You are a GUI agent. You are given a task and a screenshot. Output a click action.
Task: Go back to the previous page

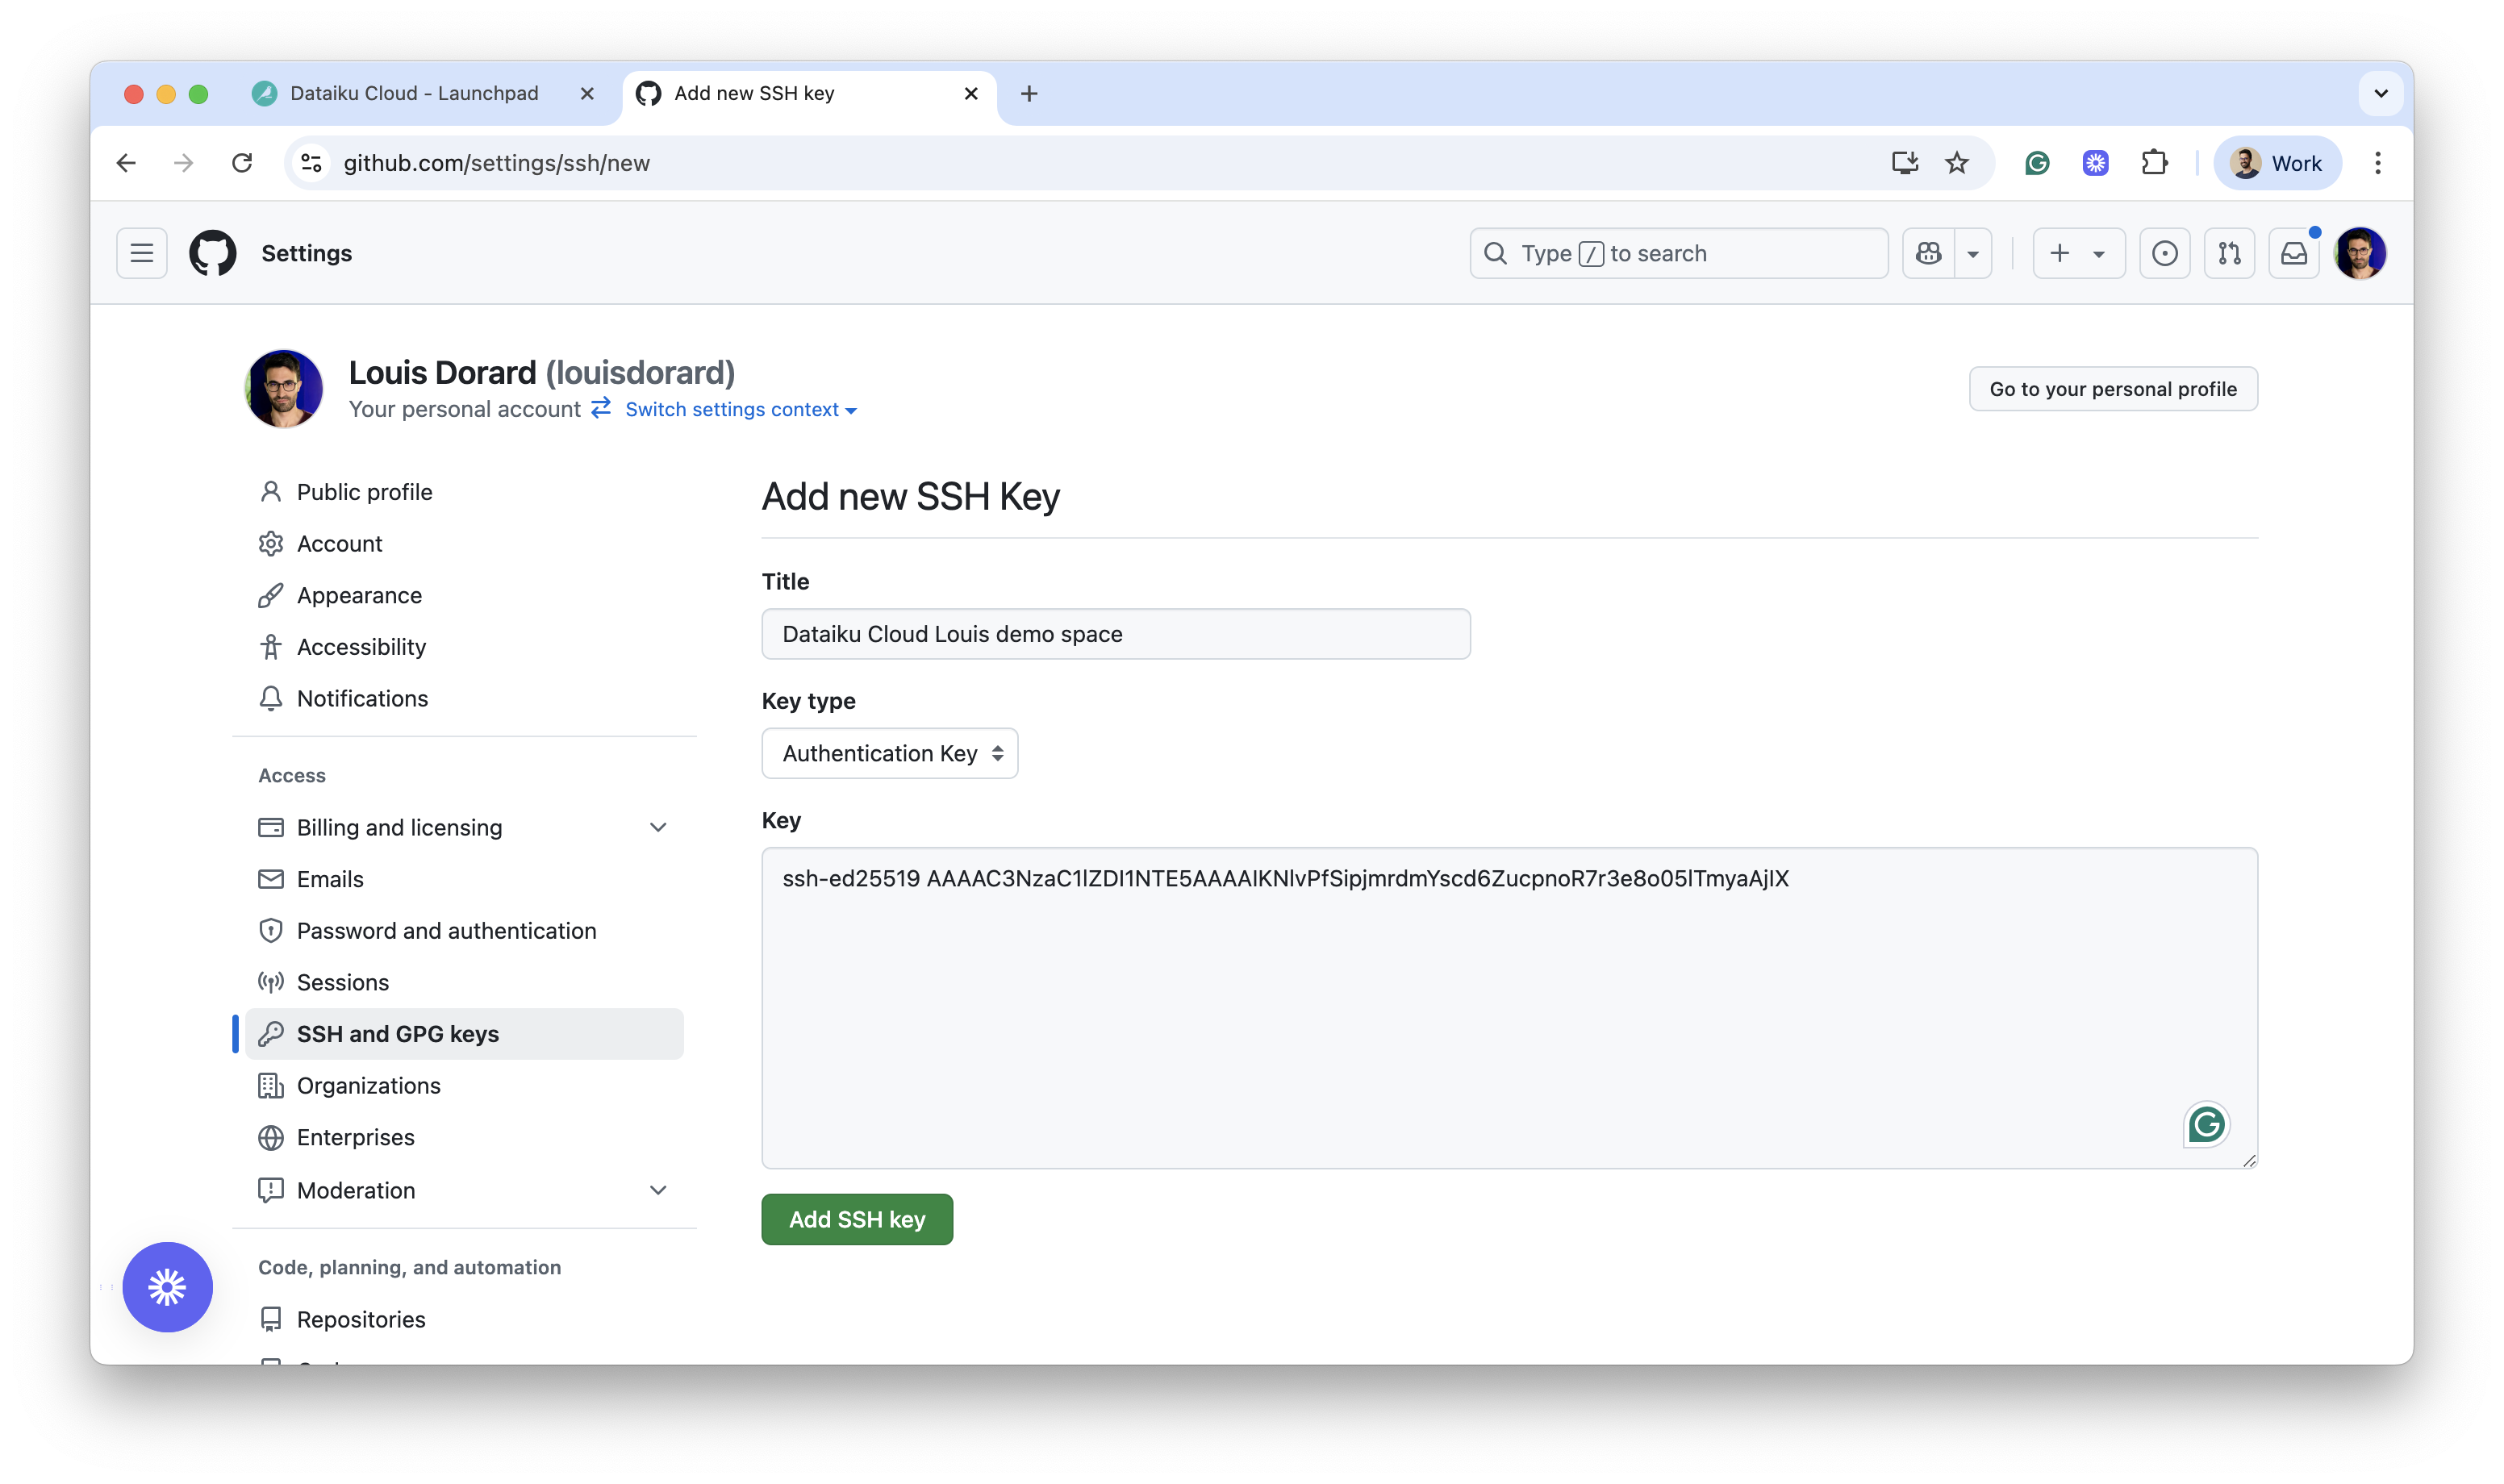click(126, 163)
